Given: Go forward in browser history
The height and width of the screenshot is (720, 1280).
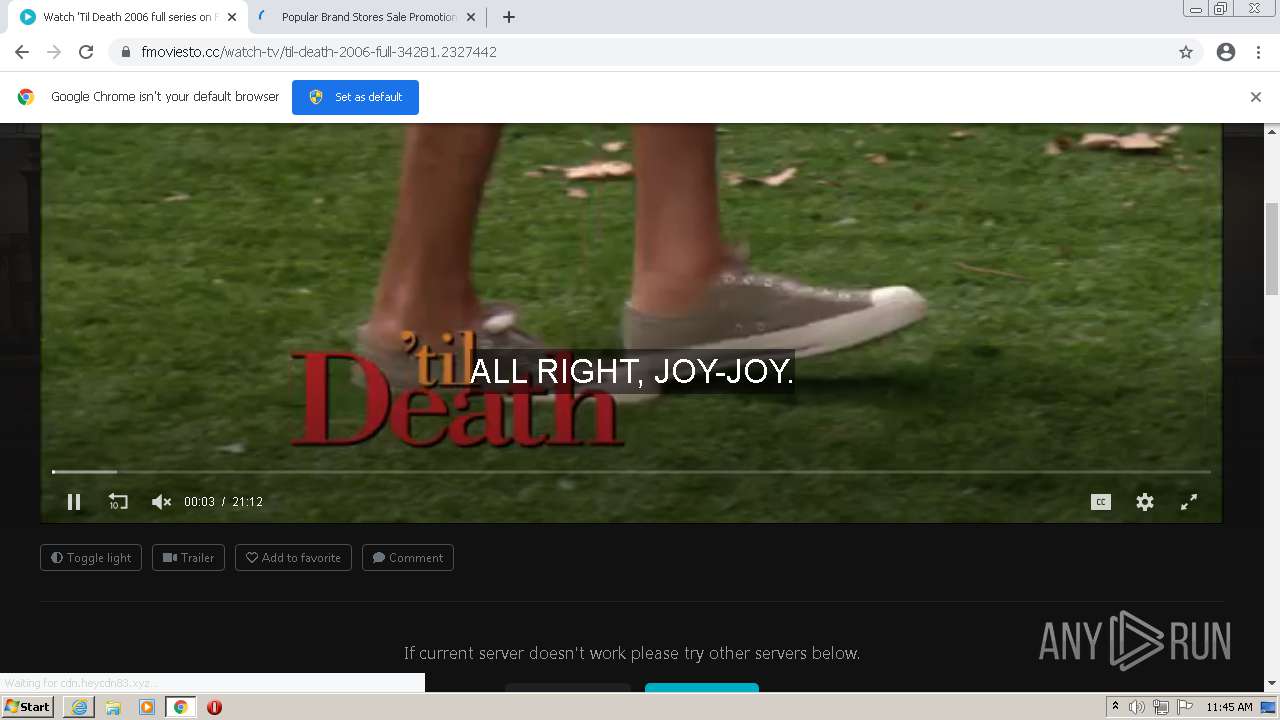Looking at the screenshot, I should (x=54, y=52).
